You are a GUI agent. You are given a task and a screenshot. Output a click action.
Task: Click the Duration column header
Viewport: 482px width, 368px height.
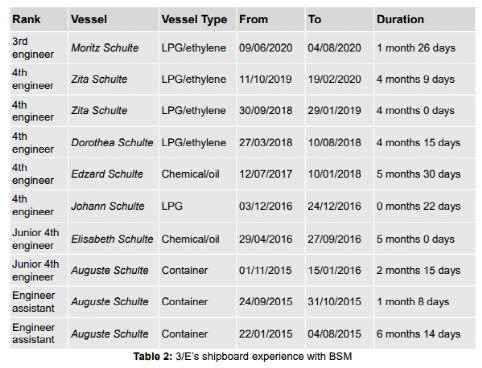(400, 19)
